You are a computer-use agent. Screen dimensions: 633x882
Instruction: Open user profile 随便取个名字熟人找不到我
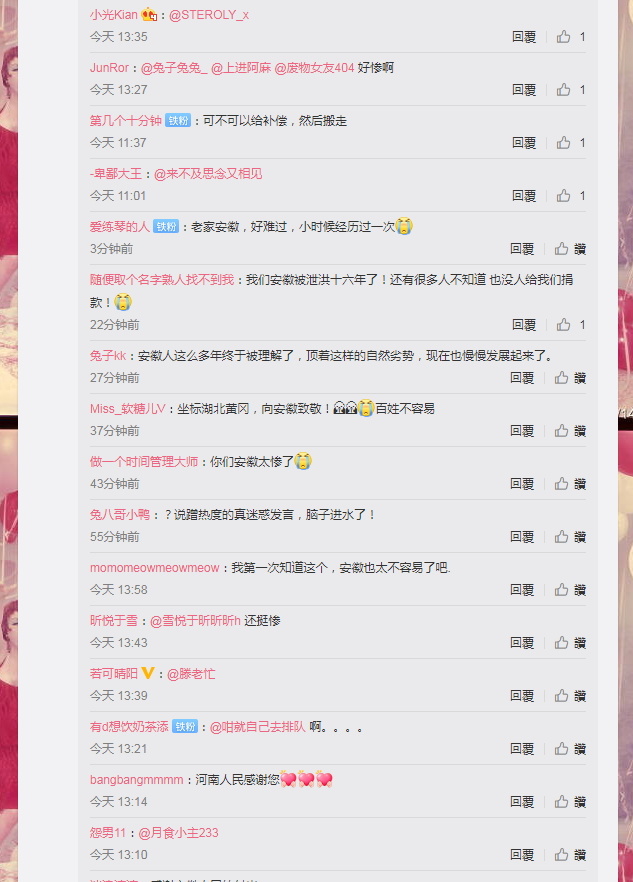click(161, 280)
